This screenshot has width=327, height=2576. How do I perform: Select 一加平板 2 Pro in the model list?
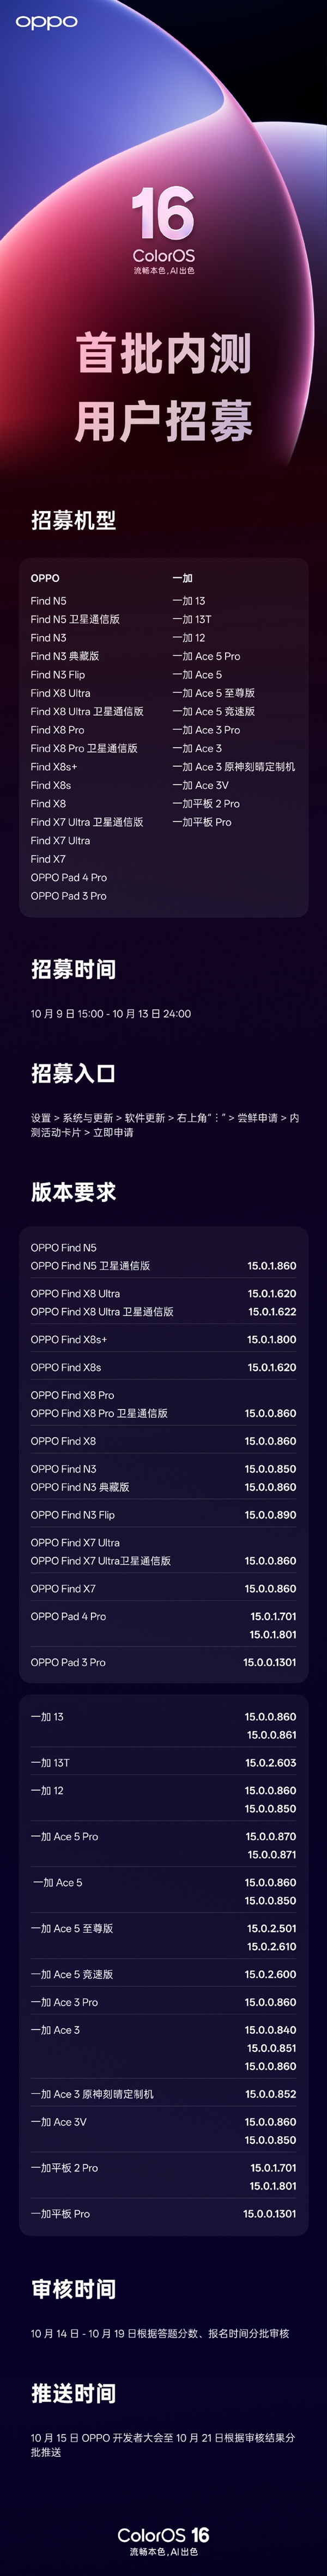tap(206, 803)
